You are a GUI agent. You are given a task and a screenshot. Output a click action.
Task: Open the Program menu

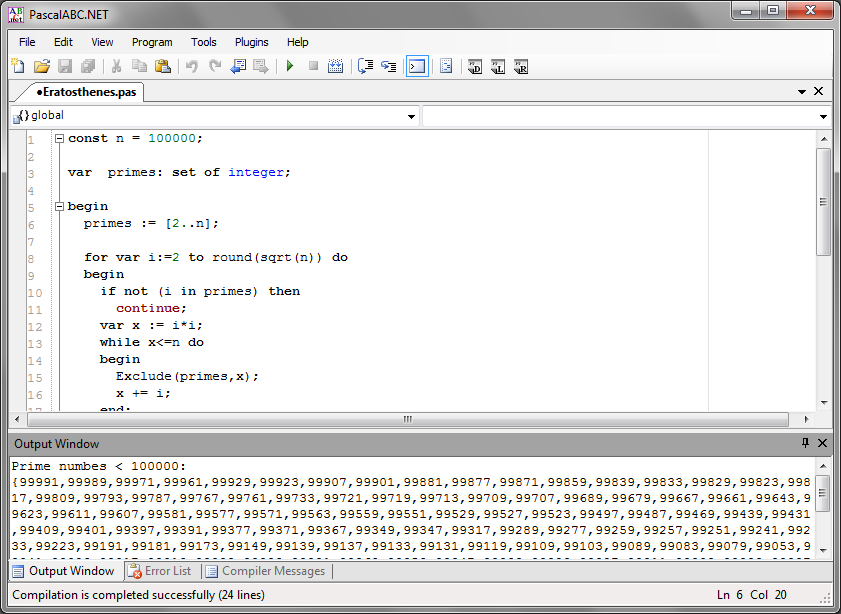pyautogui.click(x=152, y=42)
